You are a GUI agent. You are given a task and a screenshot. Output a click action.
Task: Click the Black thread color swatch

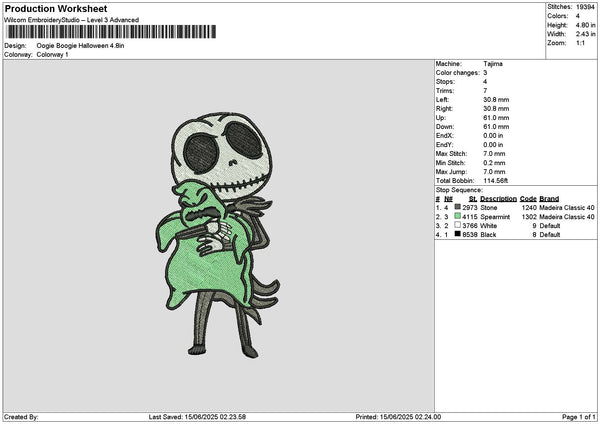457,234
